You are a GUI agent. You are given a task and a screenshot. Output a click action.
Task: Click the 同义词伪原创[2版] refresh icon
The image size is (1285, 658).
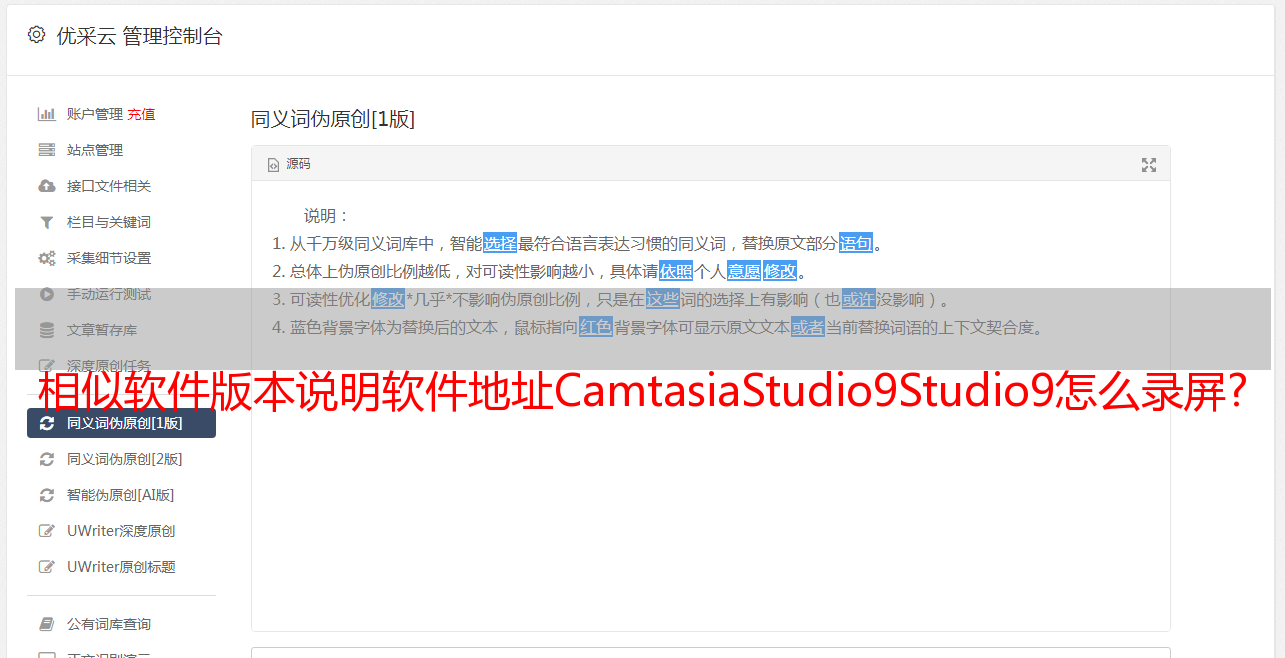pyautogui.click(x=46, y=459)
